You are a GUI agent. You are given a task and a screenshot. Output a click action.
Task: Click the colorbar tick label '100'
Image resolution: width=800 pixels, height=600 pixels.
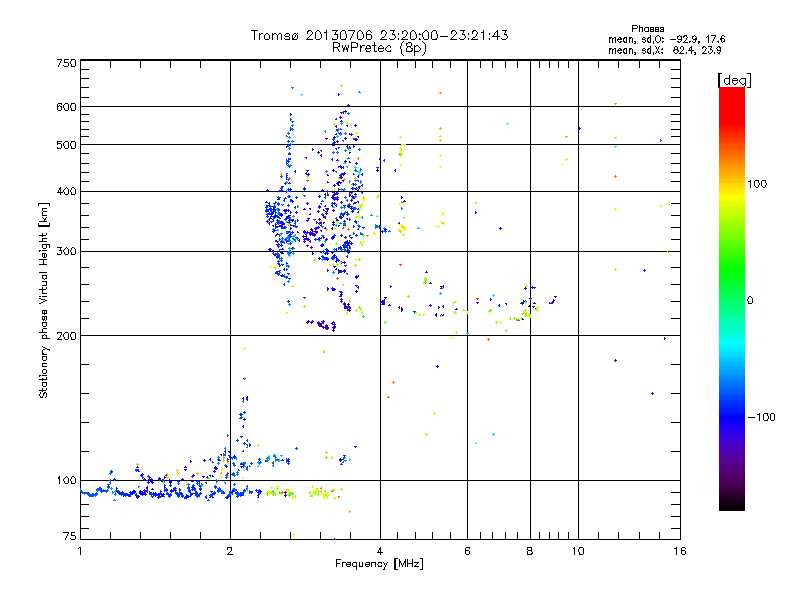tap(757, 184)
